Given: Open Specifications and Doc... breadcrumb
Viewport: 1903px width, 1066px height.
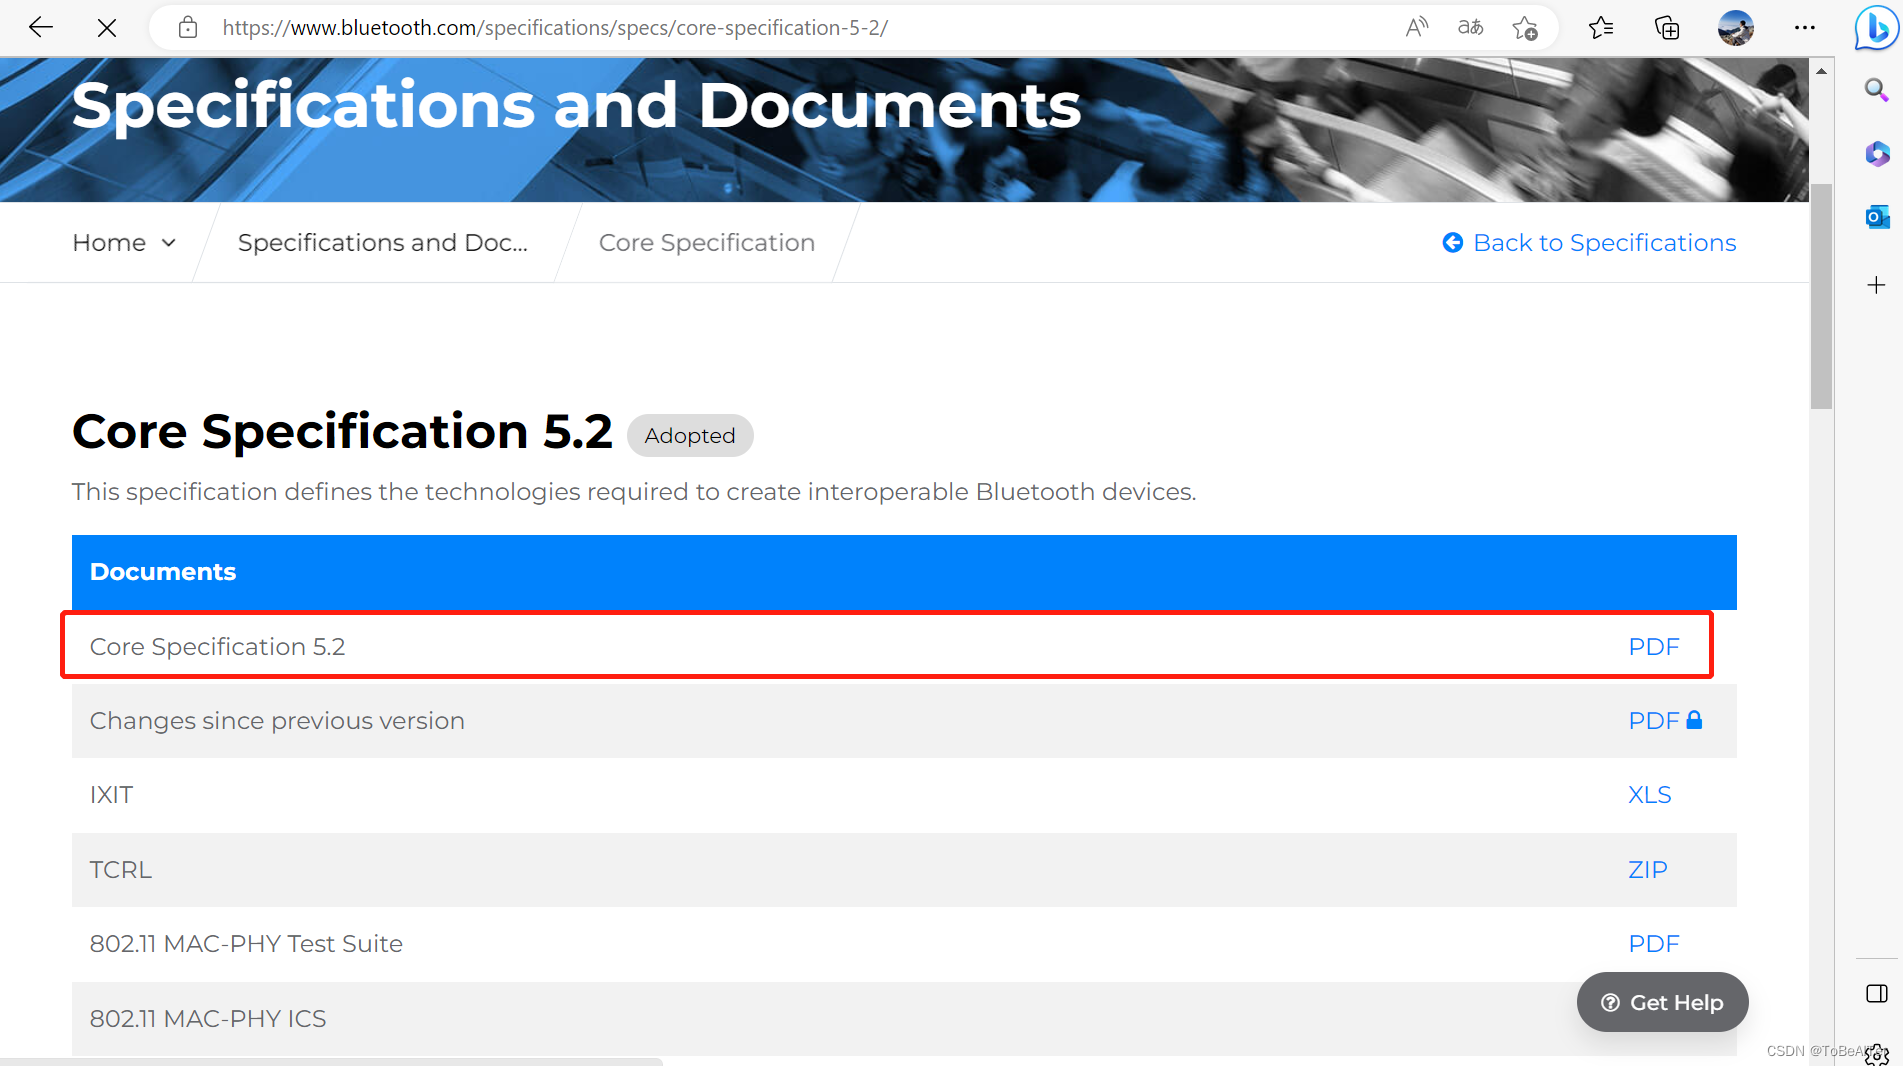Looking at the screenshot, I should (x=383, y=243).
